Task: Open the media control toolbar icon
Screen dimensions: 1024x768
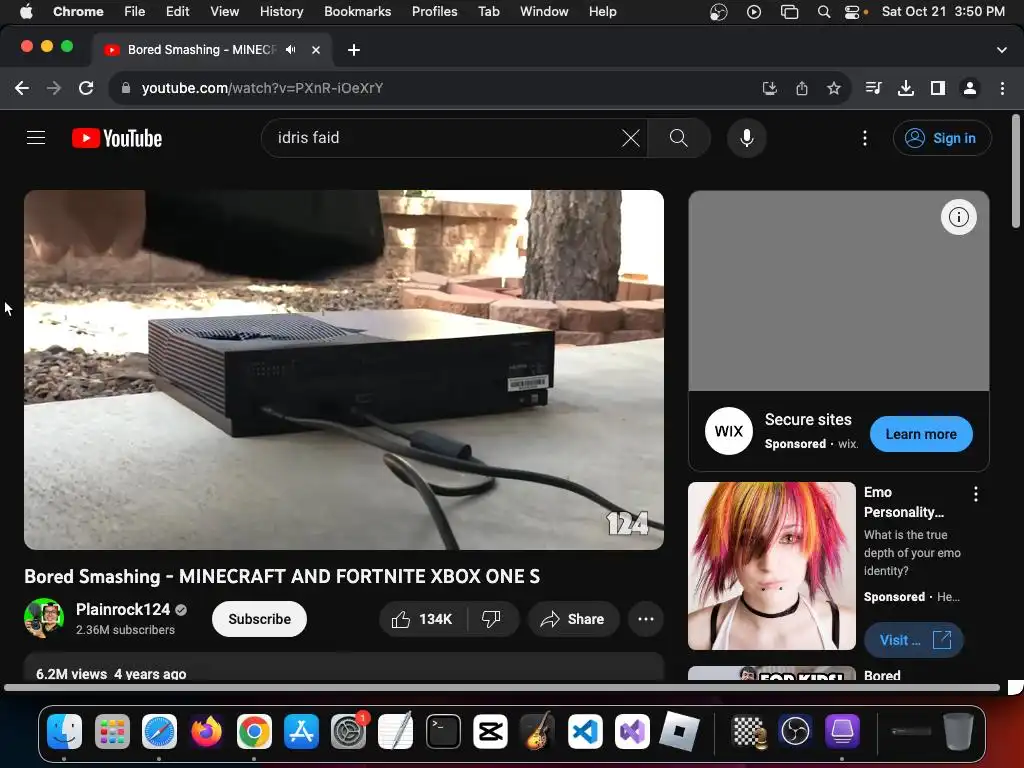Action: (x=873, y=88)
